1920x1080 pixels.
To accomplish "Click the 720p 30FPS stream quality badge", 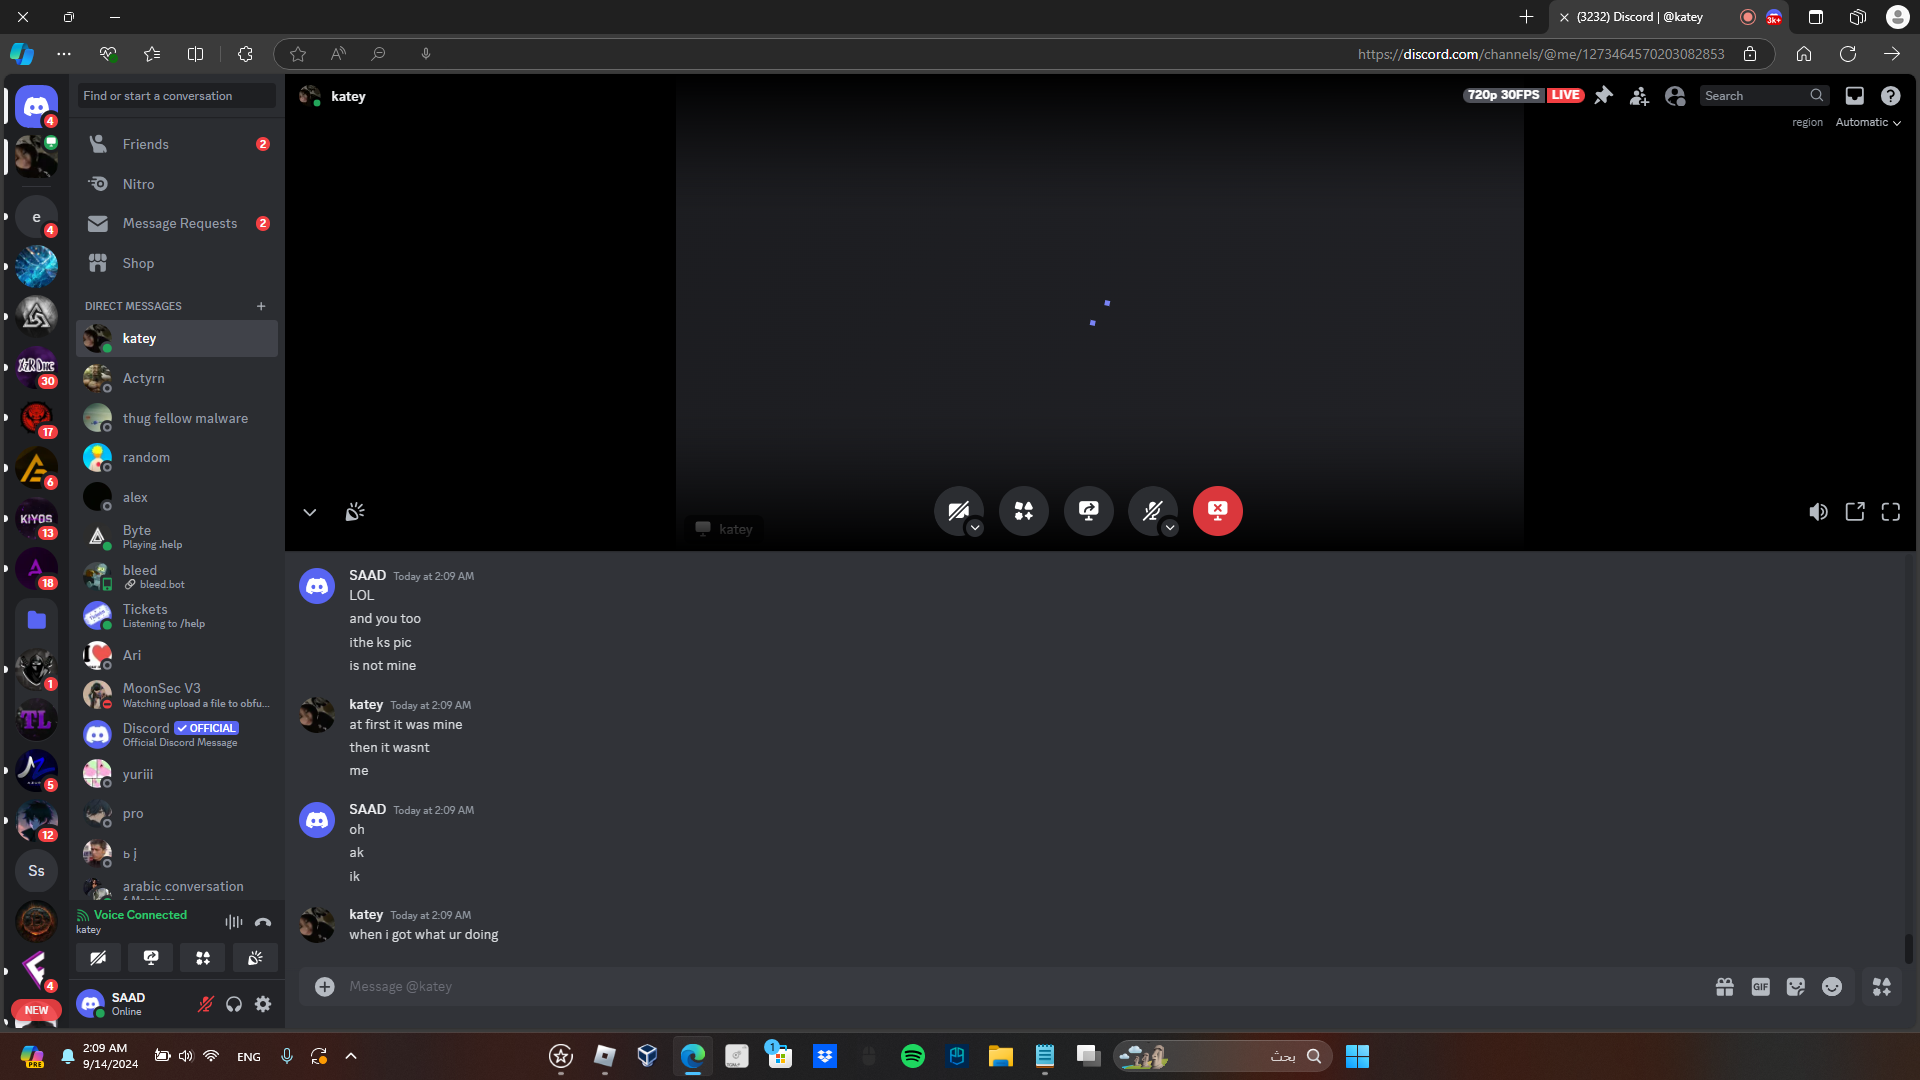I will point(1503,95).
